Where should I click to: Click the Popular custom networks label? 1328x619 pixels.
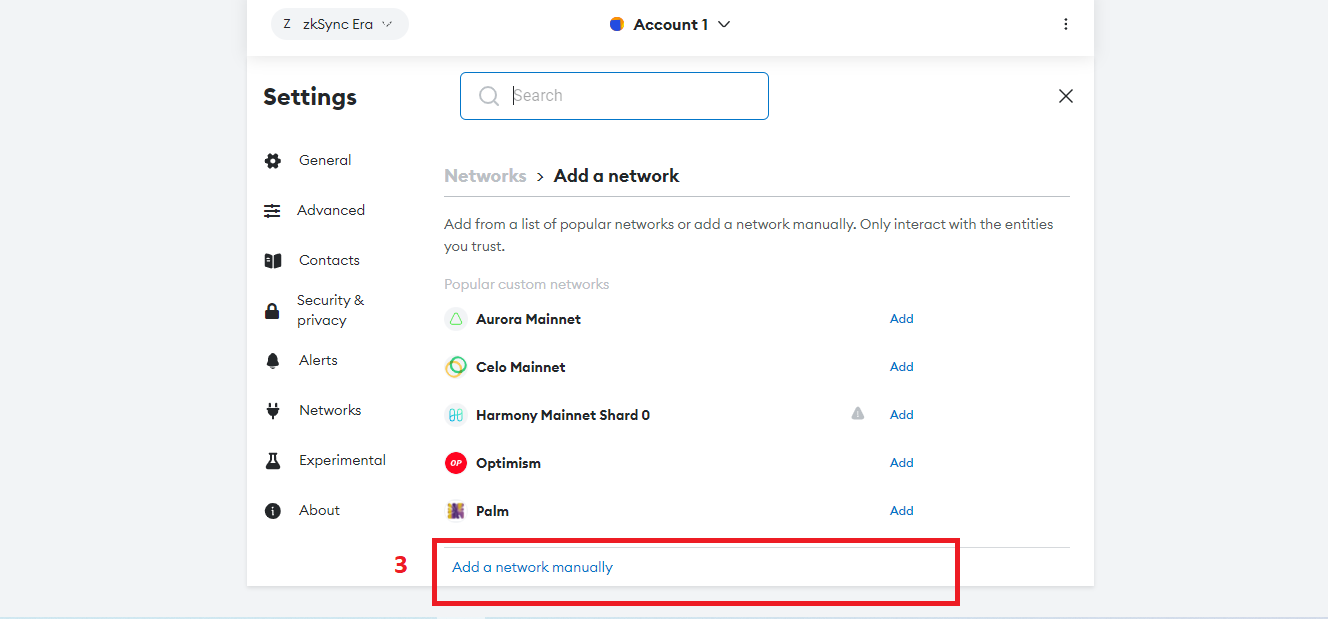click(527, 284)
